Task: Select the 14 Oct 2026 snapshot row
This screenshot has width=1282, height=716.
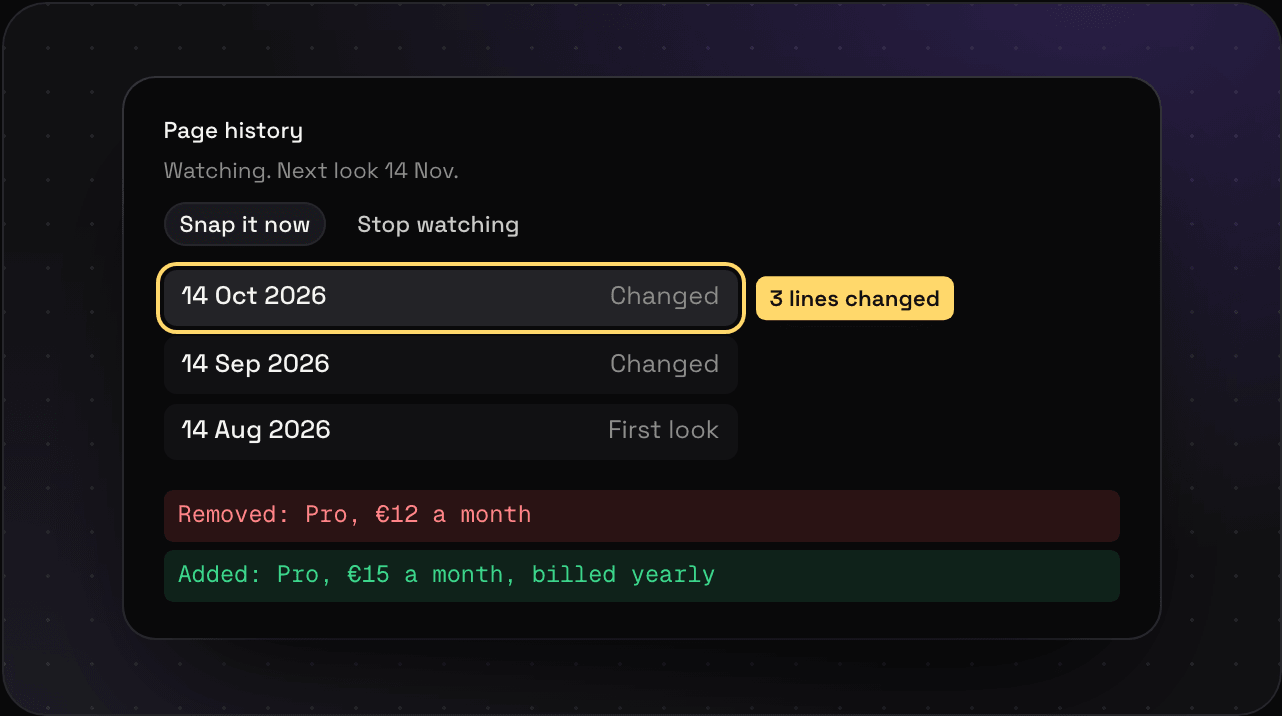Action: pyautogui.click(x=451, y=297)
